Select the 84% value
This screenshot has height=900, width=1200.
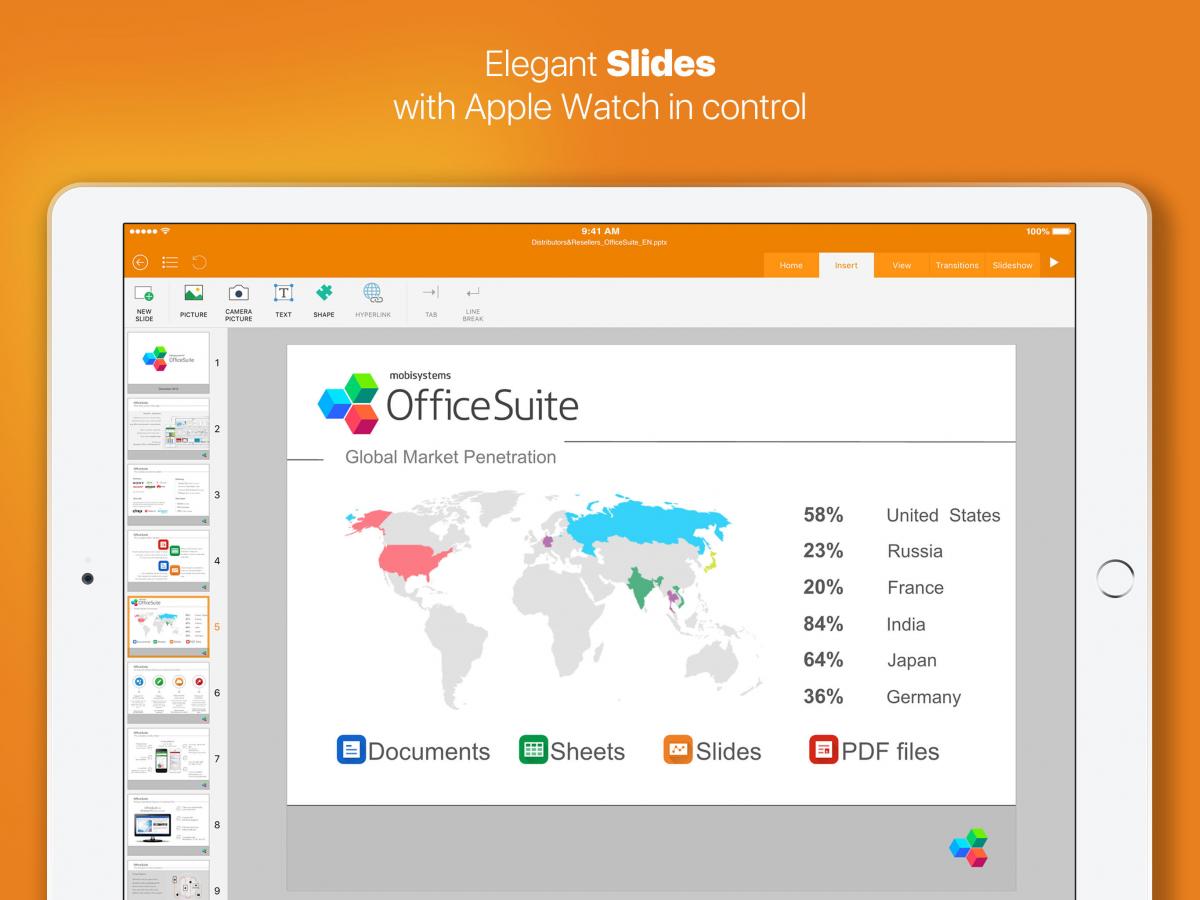[823, 624]
